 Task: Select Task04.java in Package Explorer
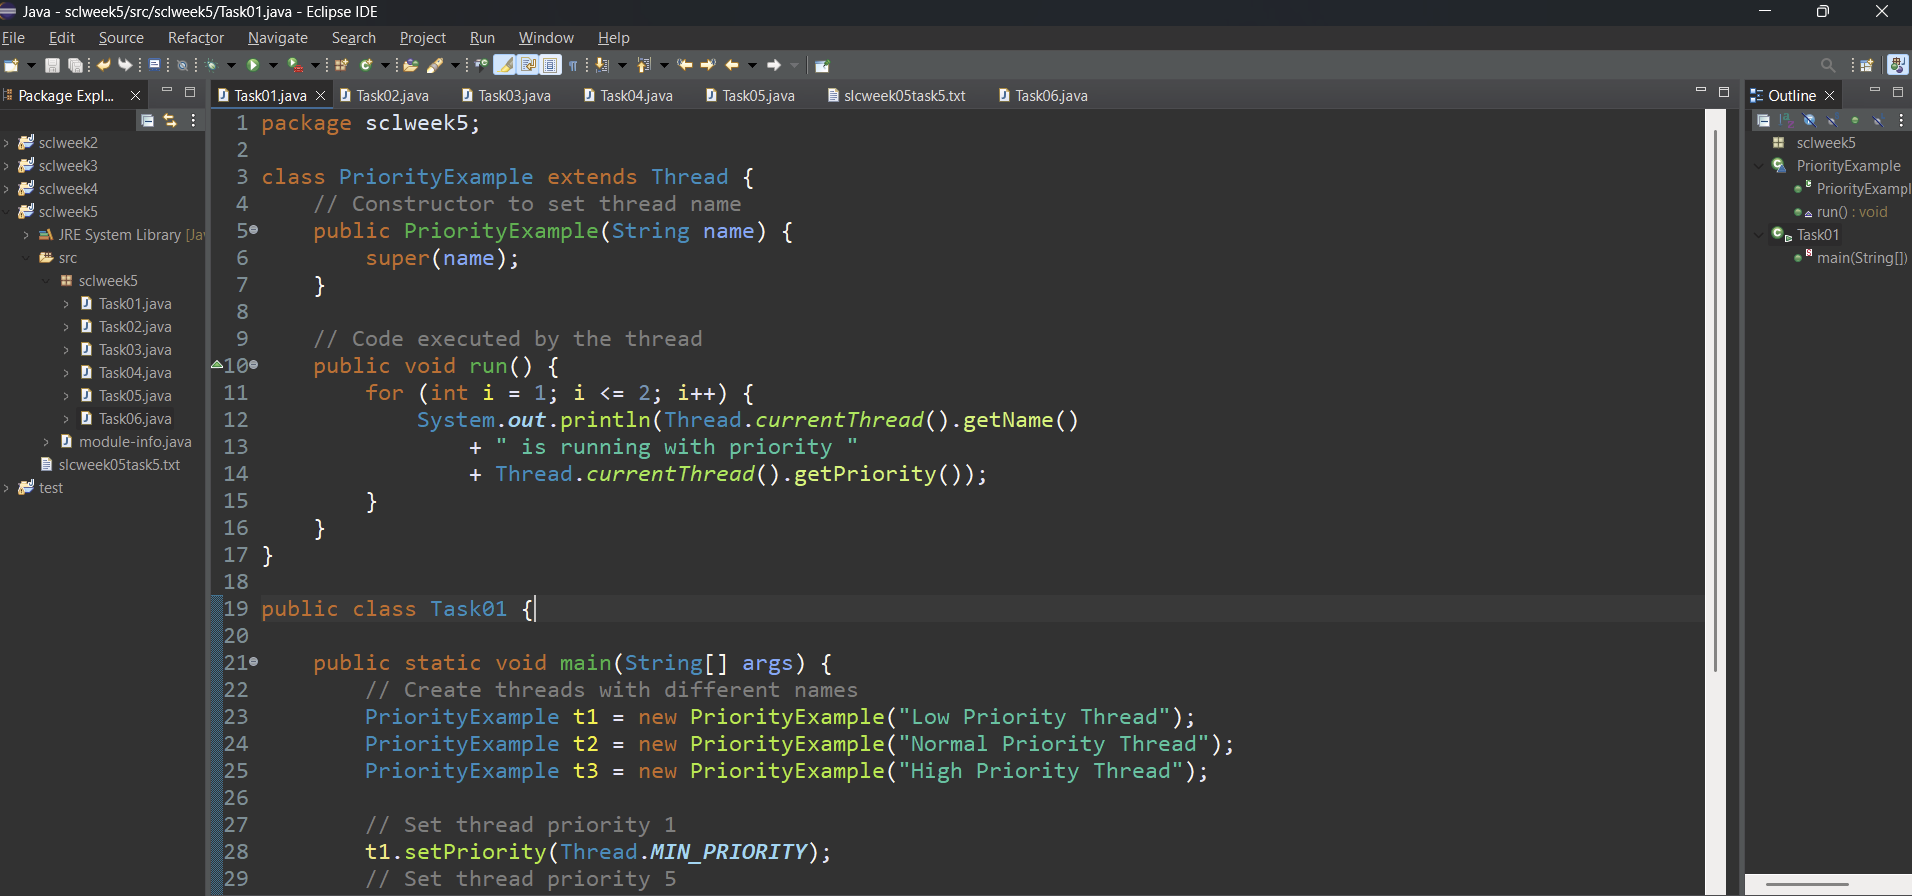135,373
